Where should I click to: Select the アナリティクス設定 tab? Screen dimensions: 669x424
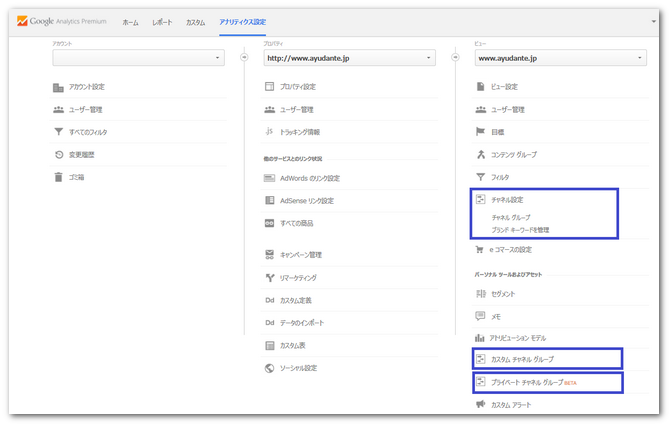[242, 22]
